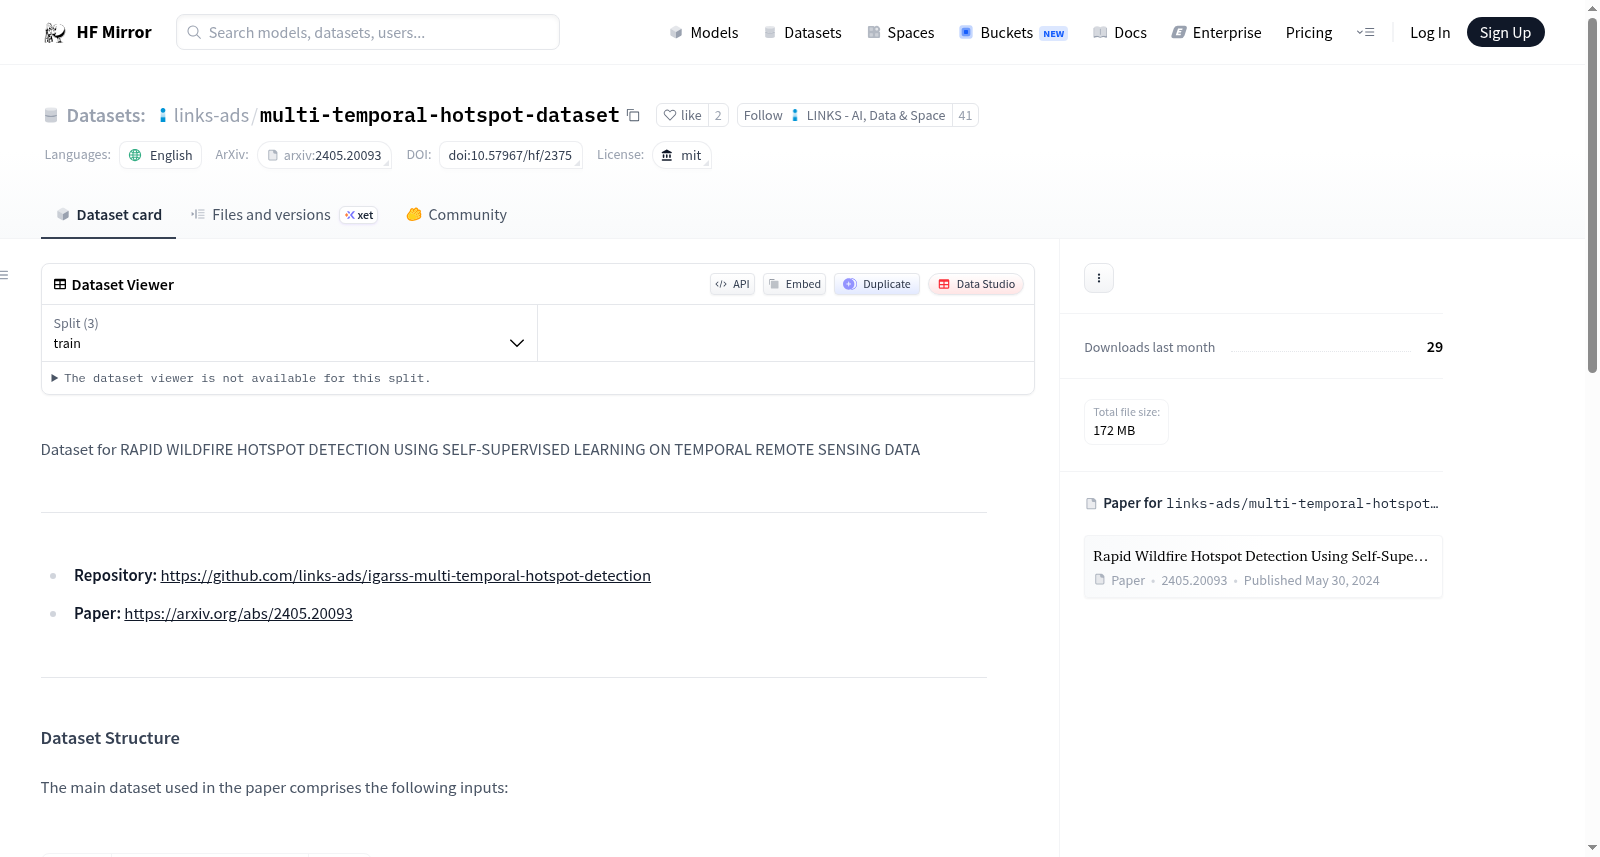Click the like count 2

(718, 115)
